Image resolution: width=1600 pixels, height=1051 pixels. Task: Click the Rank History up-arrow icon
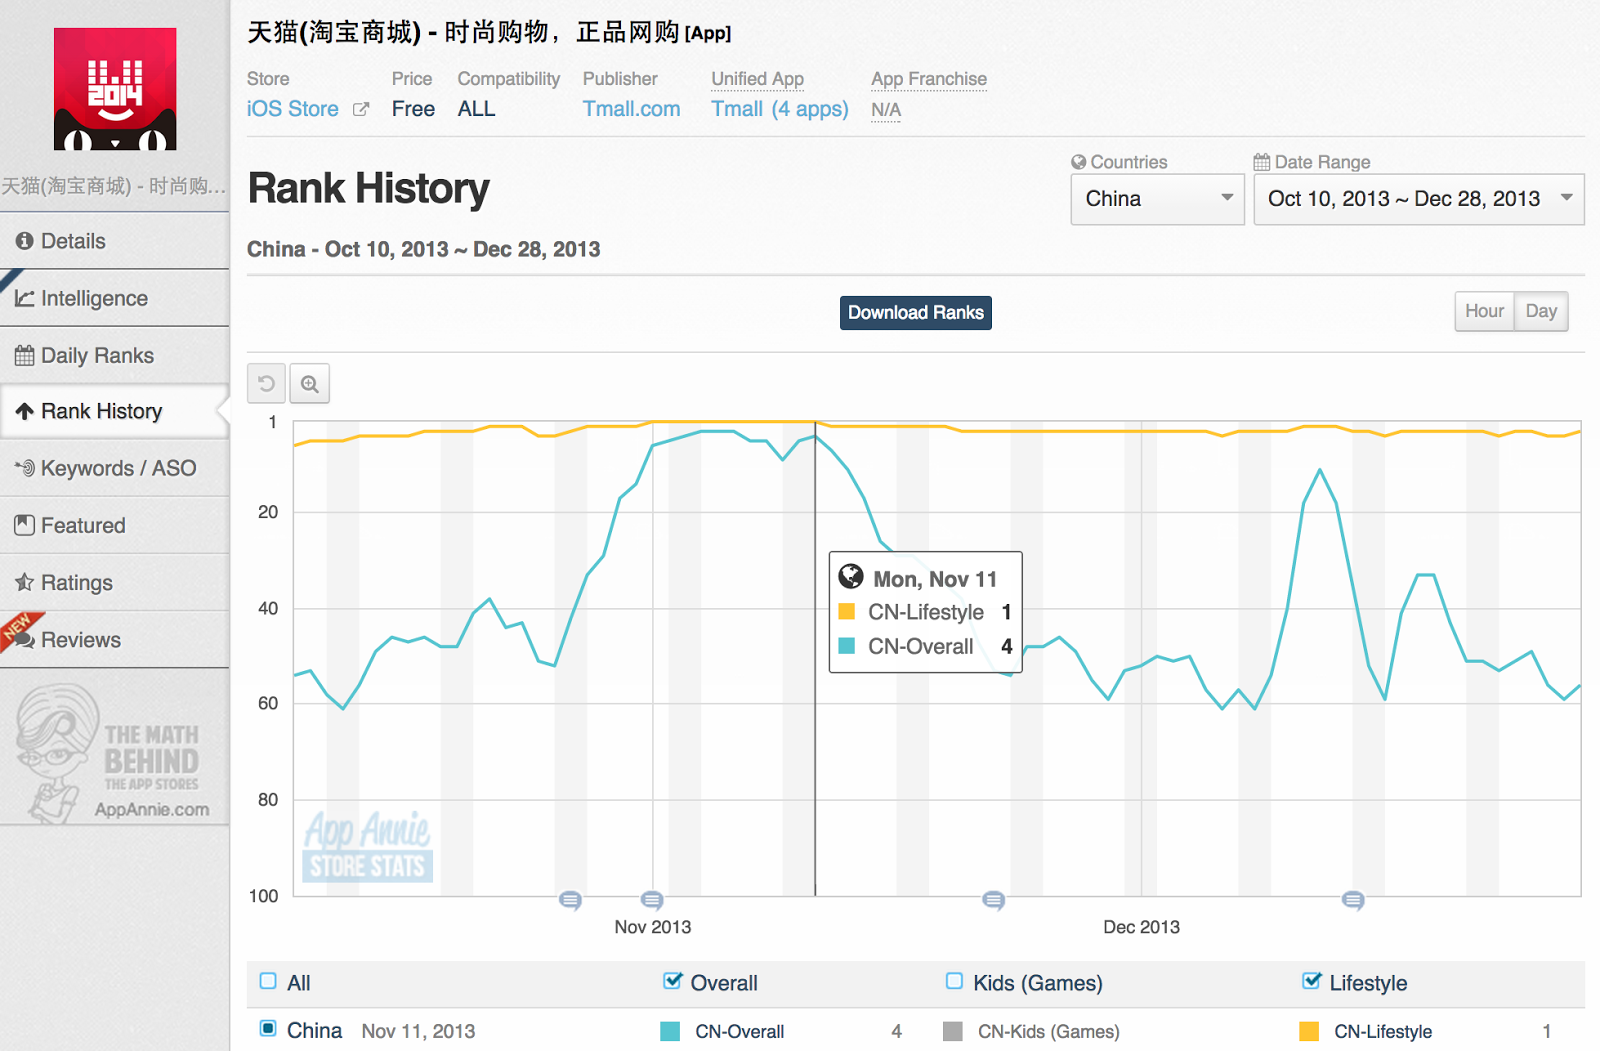coord(24,411)
